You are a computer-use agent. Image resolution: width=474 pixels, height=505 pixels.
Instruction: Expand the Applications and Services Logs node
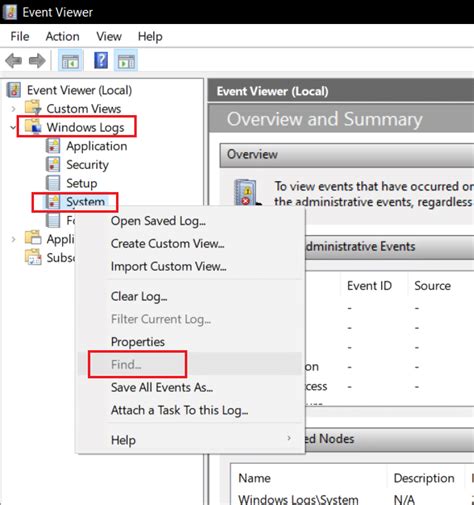click(13, 239)
